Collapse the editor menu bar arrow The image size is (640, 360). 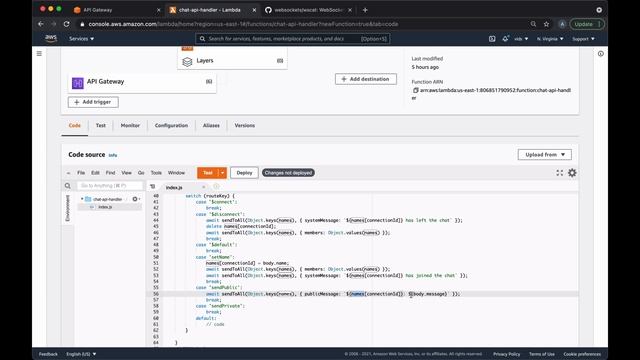tap(68, 173)
